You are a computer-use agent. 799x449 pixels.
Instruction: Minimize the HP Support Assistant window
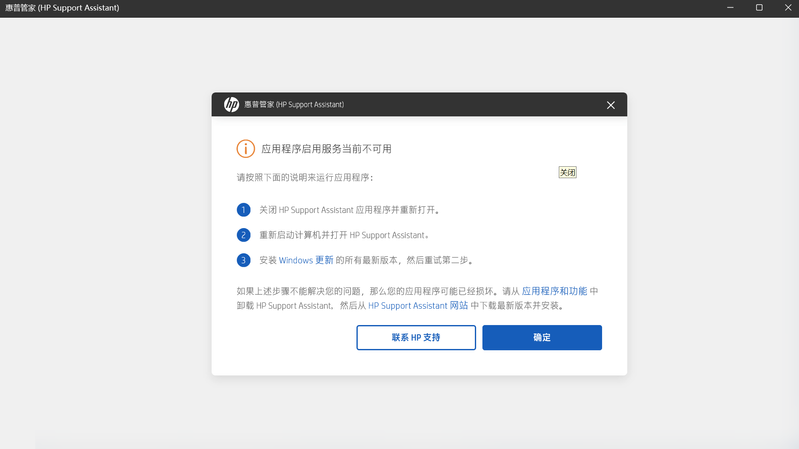point(731,8)
